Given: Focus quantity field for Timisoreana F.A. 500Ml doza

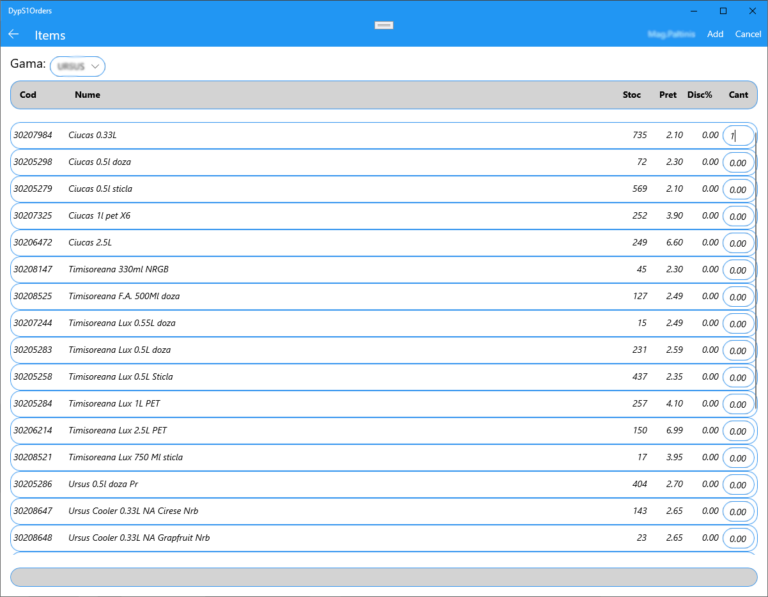Looking at the screenshot, I should [738, 297].
